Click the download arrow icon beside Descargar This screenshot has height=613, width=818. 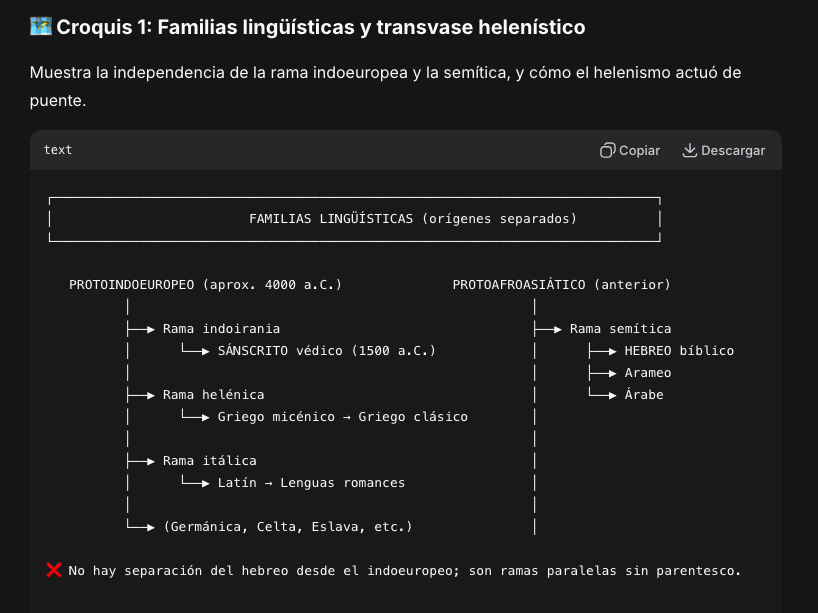coord(690,150)
